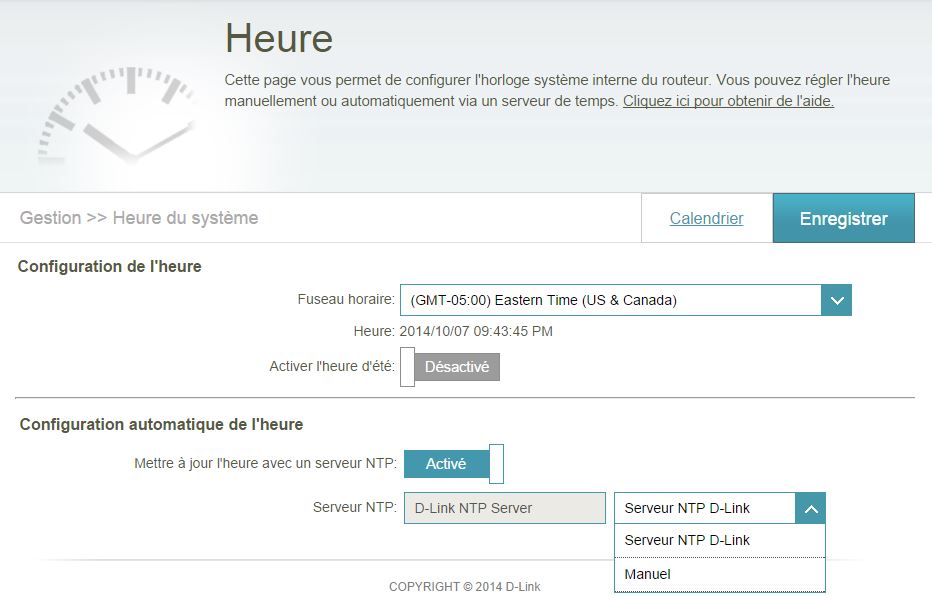Enable the daylight saving time toggle
Viewport: 932px width, 599px height.
click(x=450, y=367)
